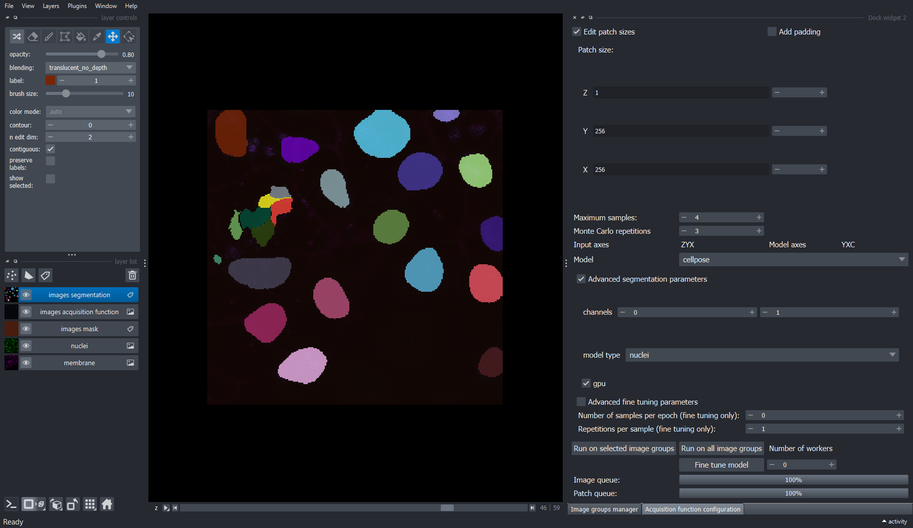Adjust the opacity slider
Screen dimensions: 913x528
tap(82, 54)
